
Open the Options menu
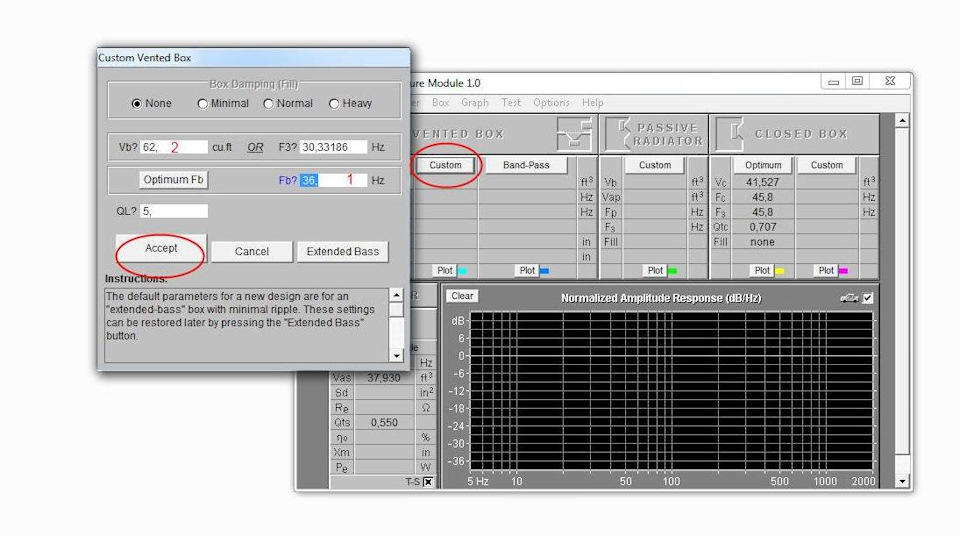pos(551,102)
